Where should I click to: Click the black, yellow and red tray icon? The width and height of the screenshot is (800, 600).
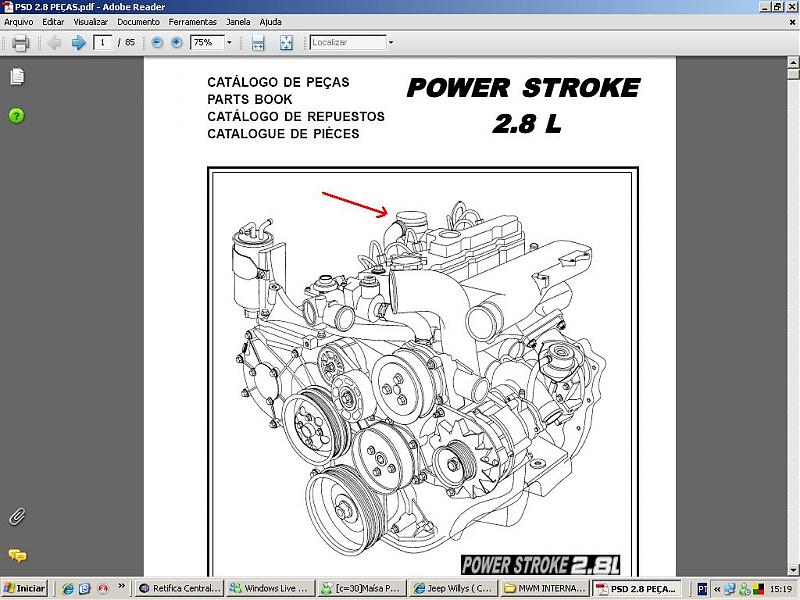point(758,589)
